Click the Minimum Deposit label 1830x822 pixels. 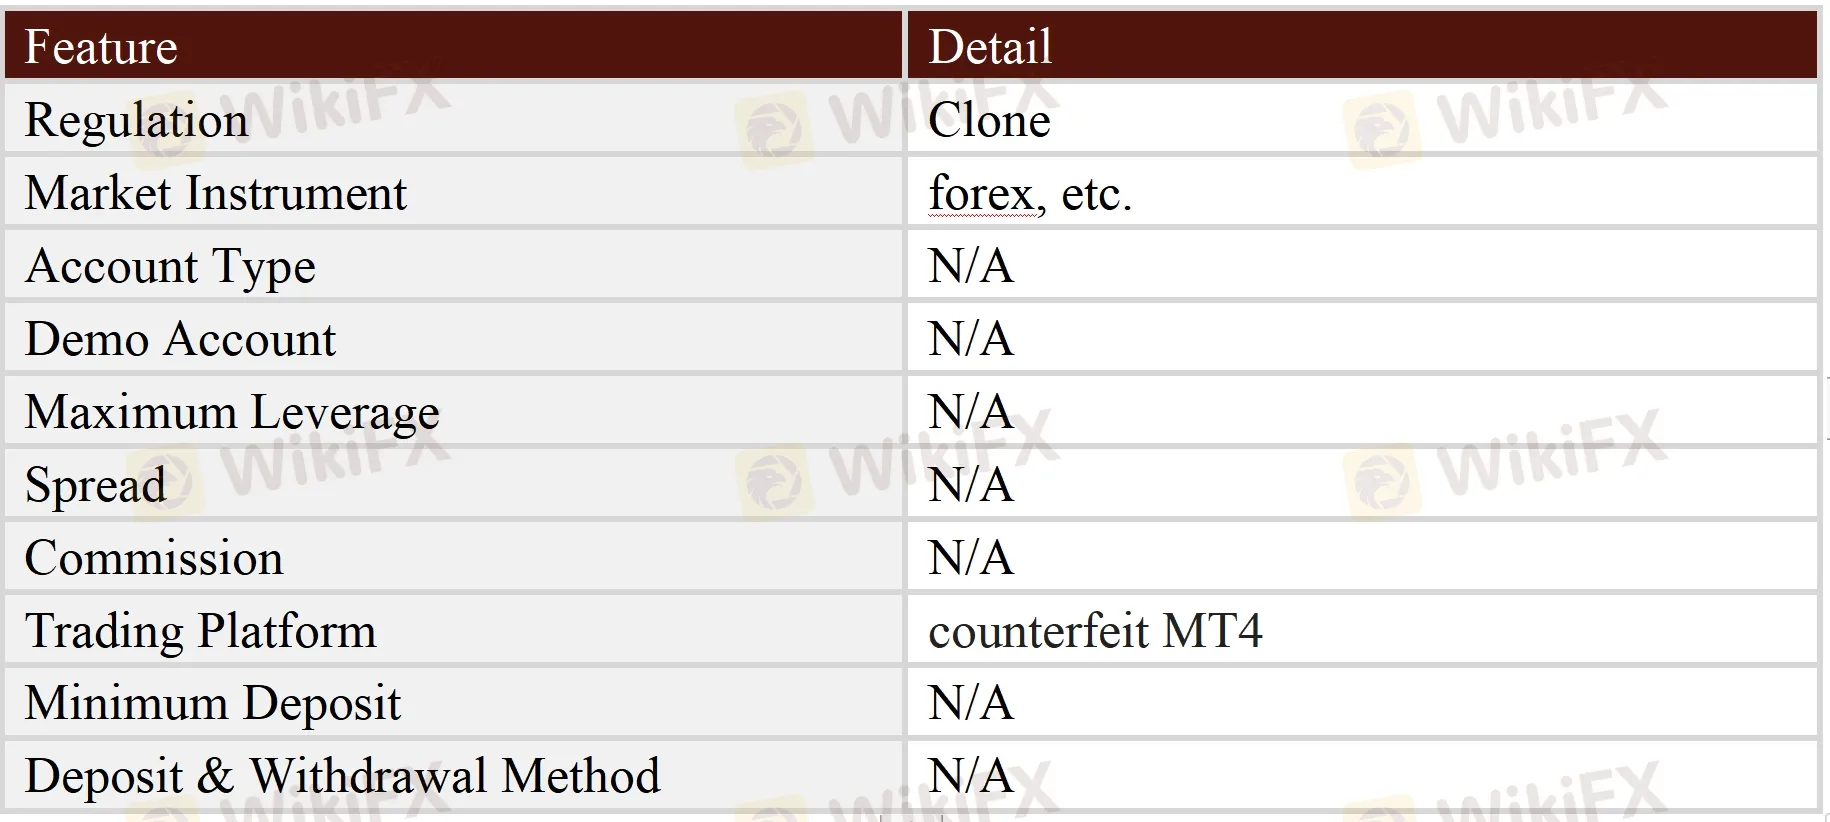point(212,704)
